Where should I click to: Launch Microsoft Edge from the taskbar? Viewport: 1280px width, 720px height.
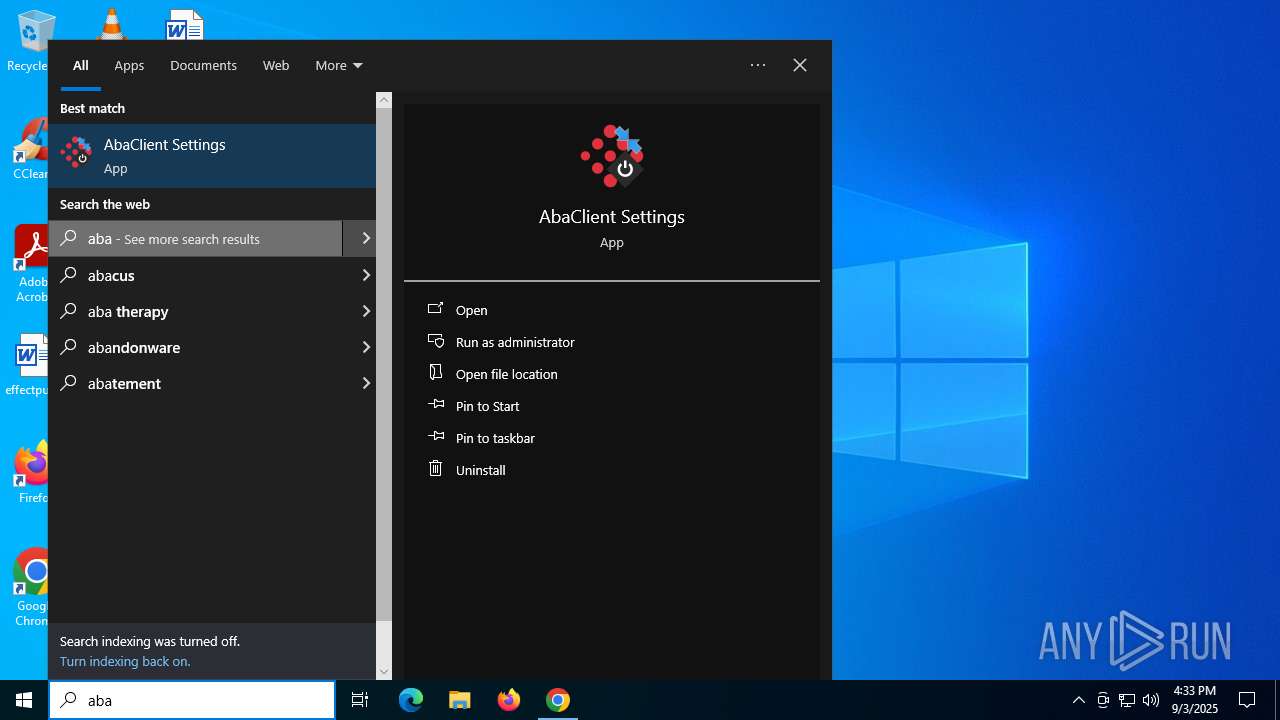click(411, 700)
